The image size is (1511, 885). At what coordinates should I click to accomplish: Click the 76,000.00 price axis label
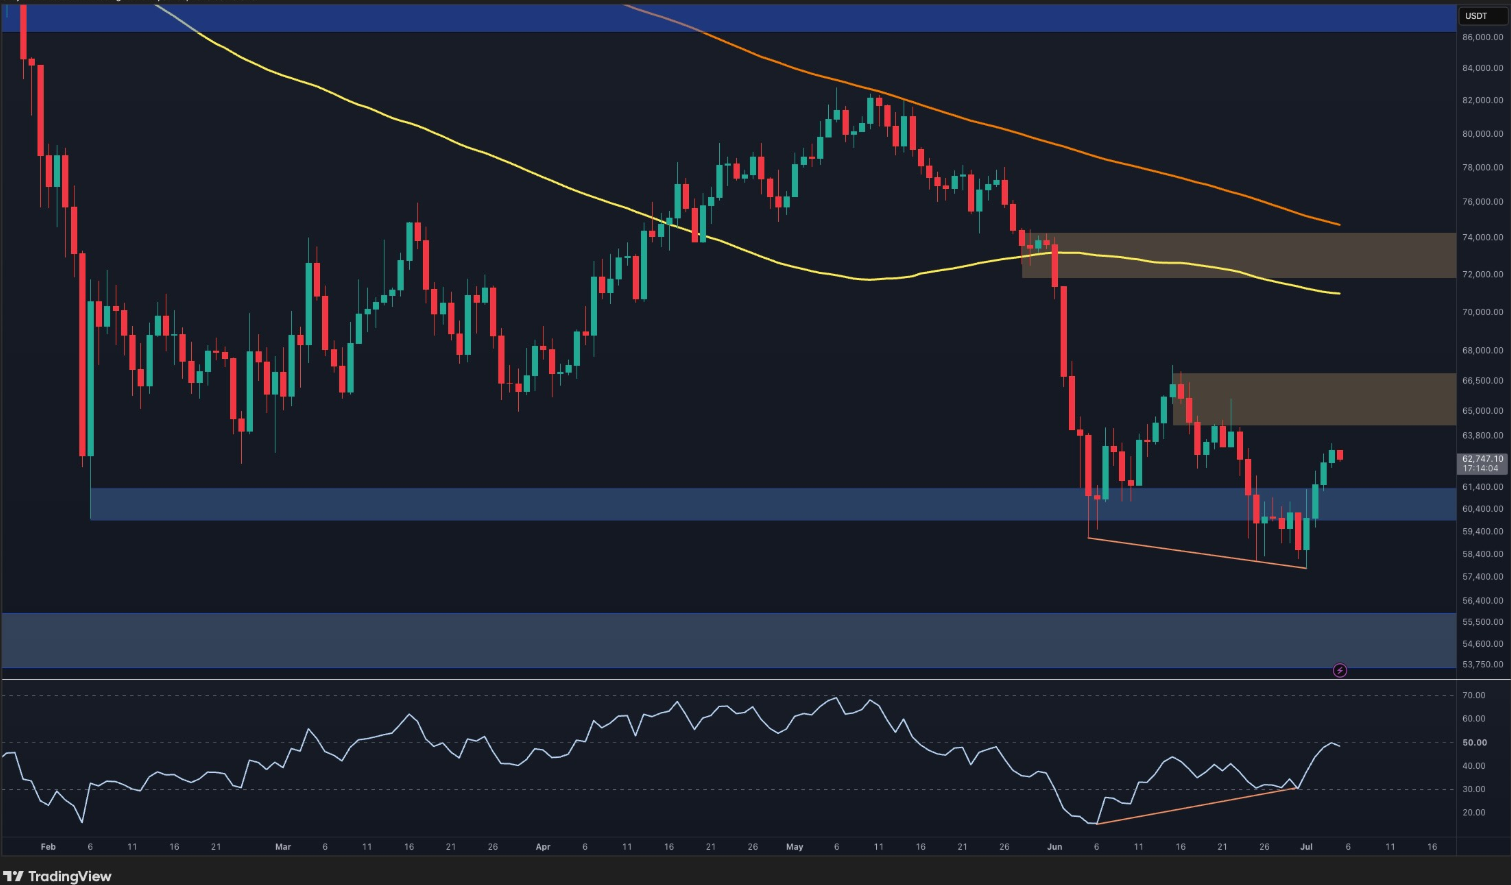1482,202
